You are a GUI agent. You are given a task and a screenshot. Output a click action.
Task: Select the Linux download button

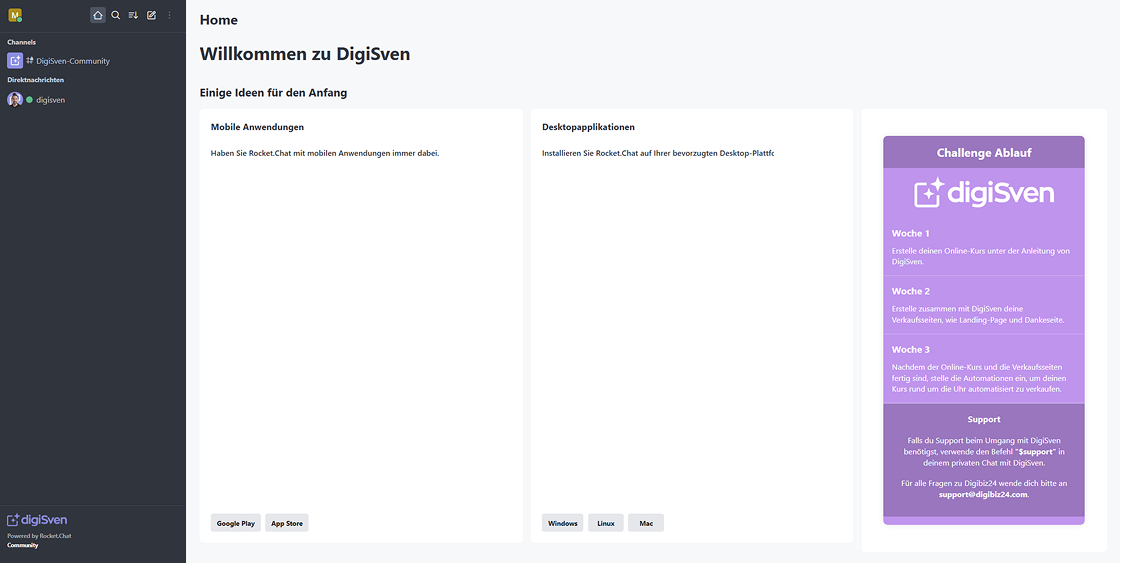(x=606, y=523)
